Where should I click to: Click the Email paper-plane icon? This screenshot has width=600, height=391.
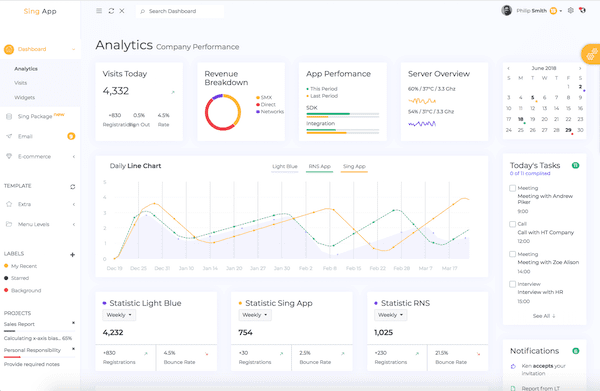tap(9, 136)
